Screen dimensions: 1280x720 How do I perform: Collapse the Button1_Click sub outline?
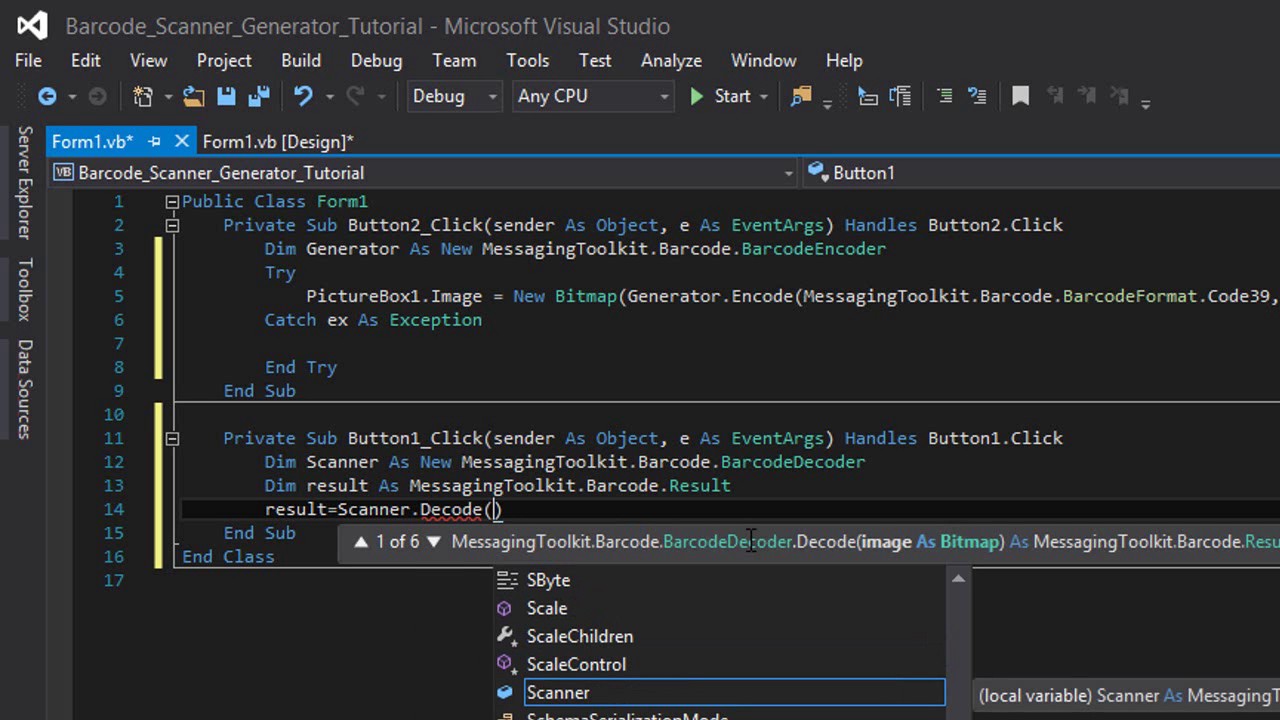pyautogui.click(x=172, y=438)
